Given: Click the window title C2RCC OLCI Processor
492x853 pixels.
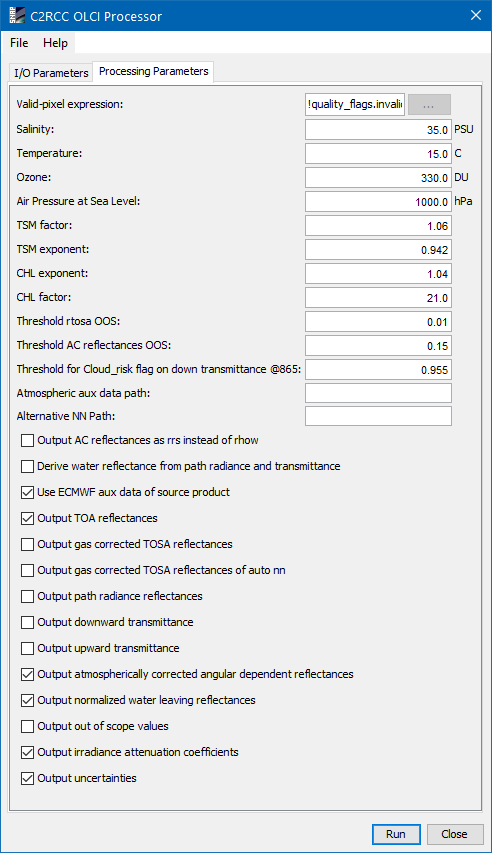Looking at the screenshot, I should click(96, 16).
